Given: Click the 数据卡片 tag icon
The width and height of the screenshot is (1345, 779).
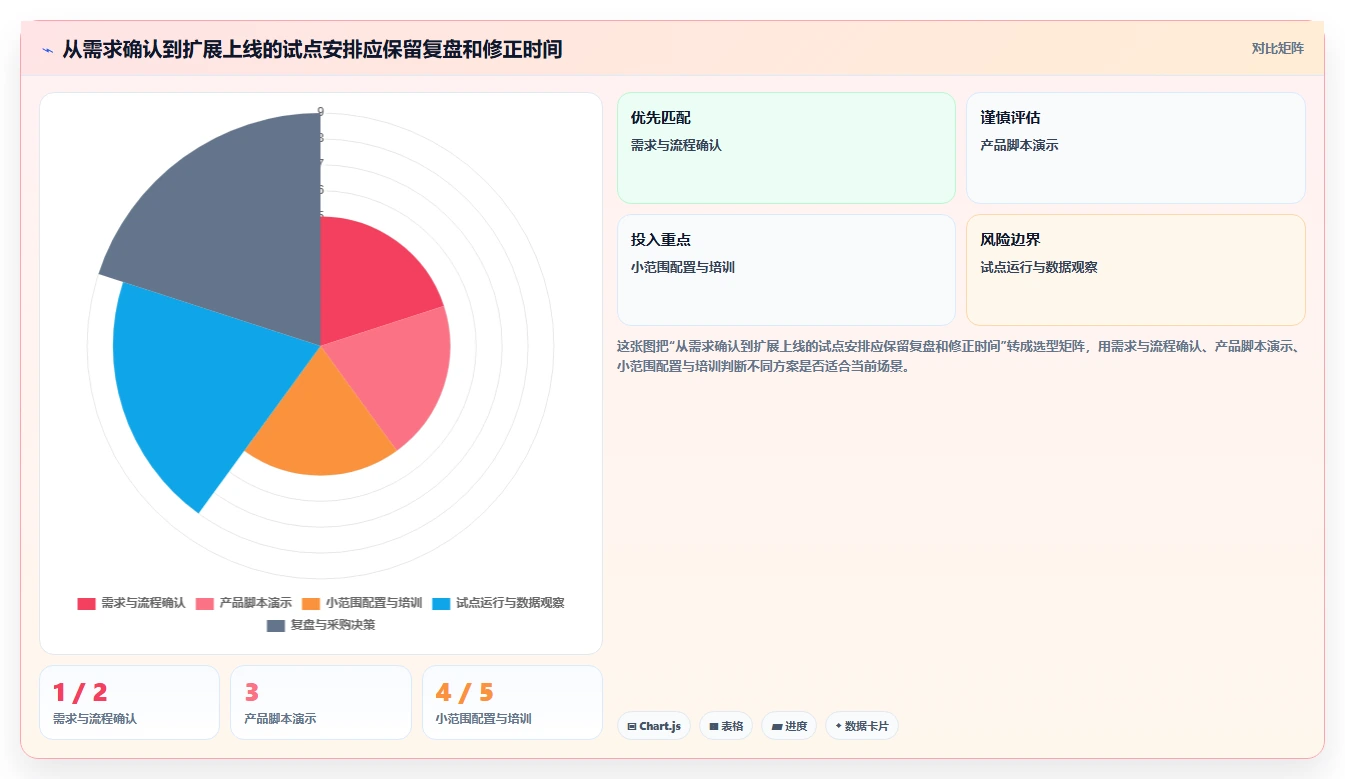Looking at the screenshot, I should click(x=838, y=726).
